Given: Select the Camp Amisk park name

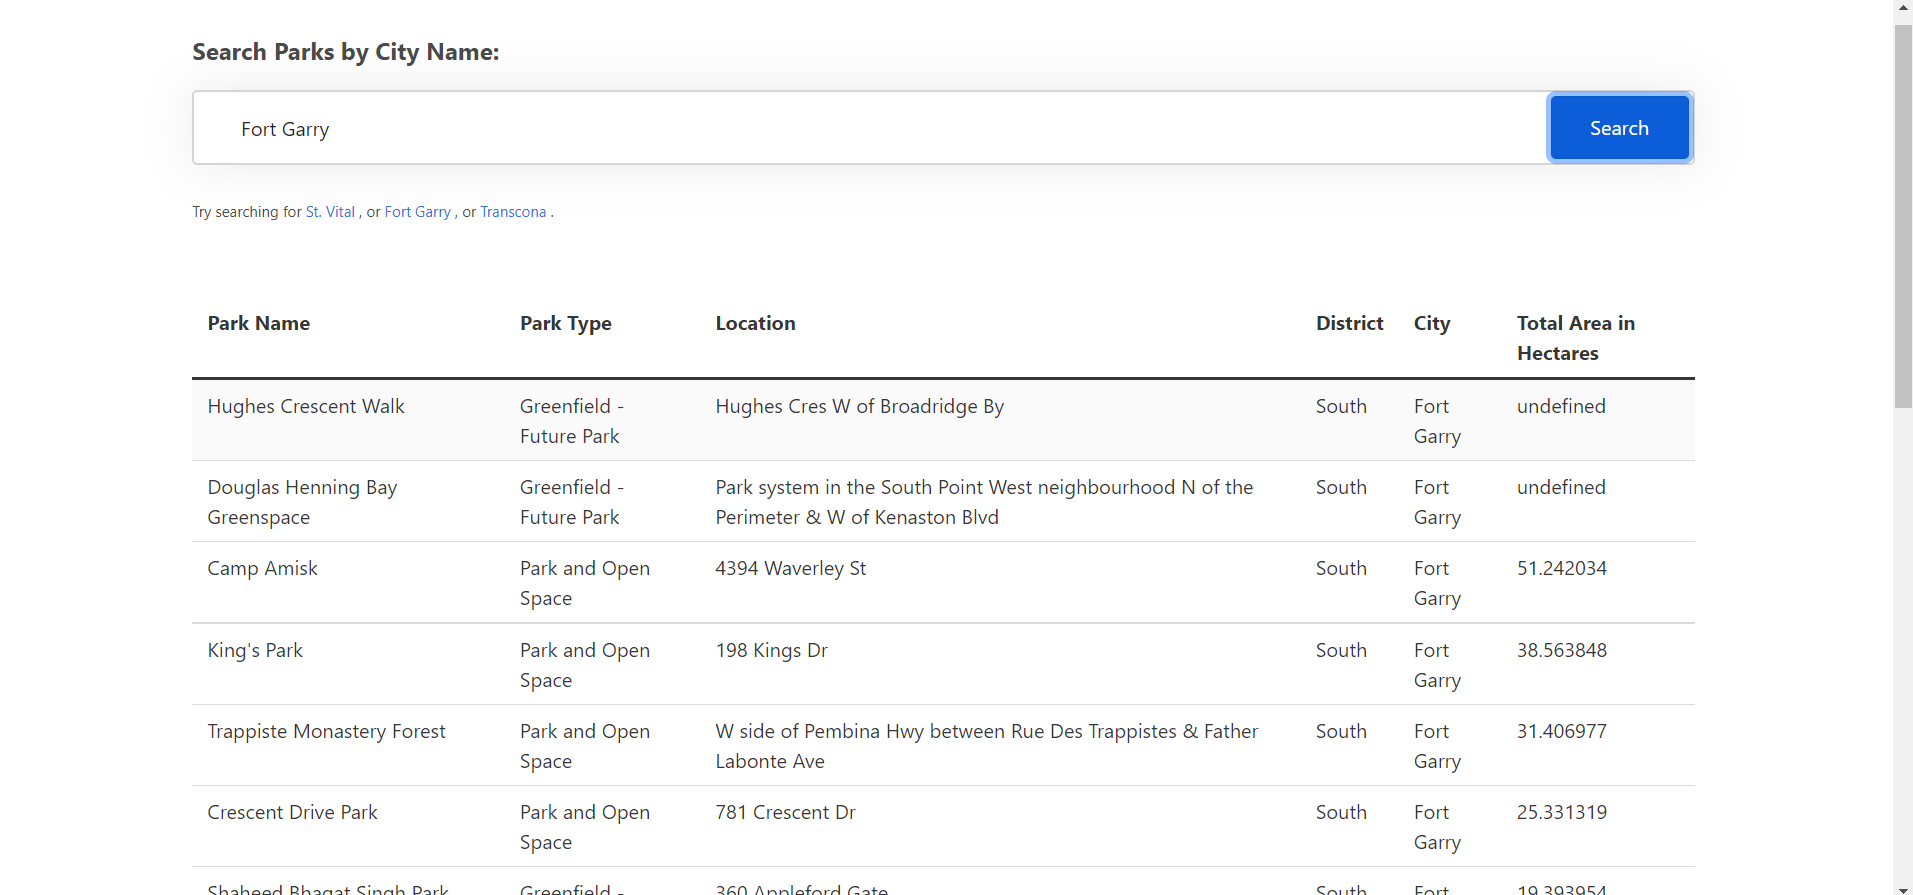Looking at the screenshot, I should pyautogui.click(x=262, y=568).
